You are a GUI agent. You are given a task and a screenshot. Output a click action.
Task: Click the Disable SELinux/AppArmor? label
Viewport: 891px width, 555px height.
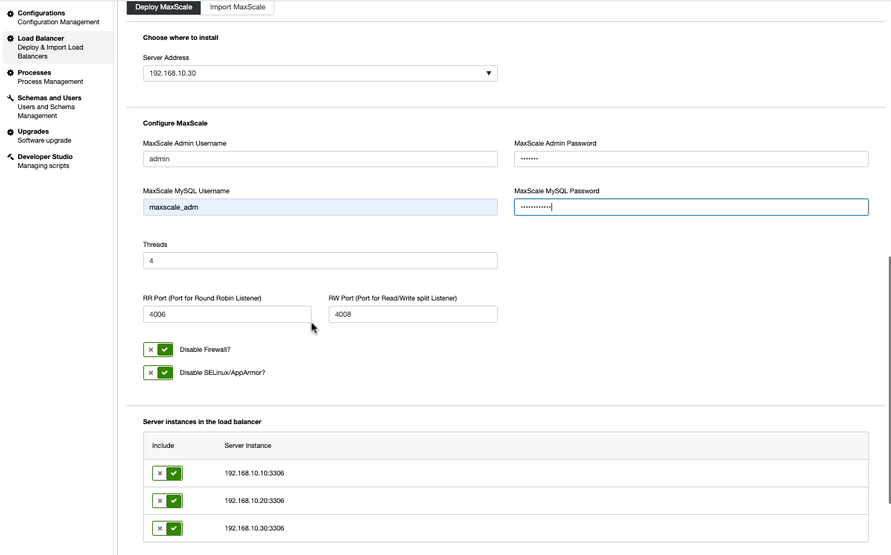click(x=222, y=373)
